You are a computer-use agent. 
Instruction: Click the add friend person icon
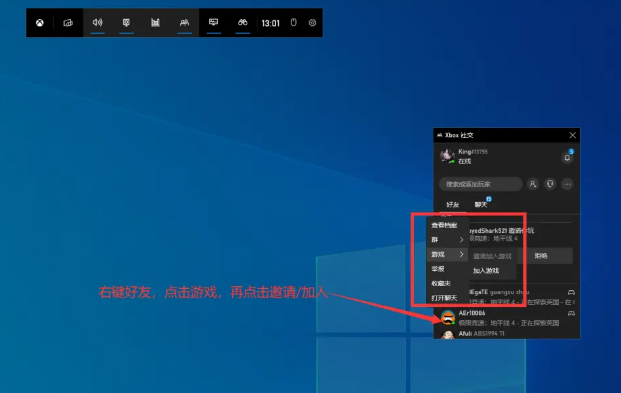point(533,184)
